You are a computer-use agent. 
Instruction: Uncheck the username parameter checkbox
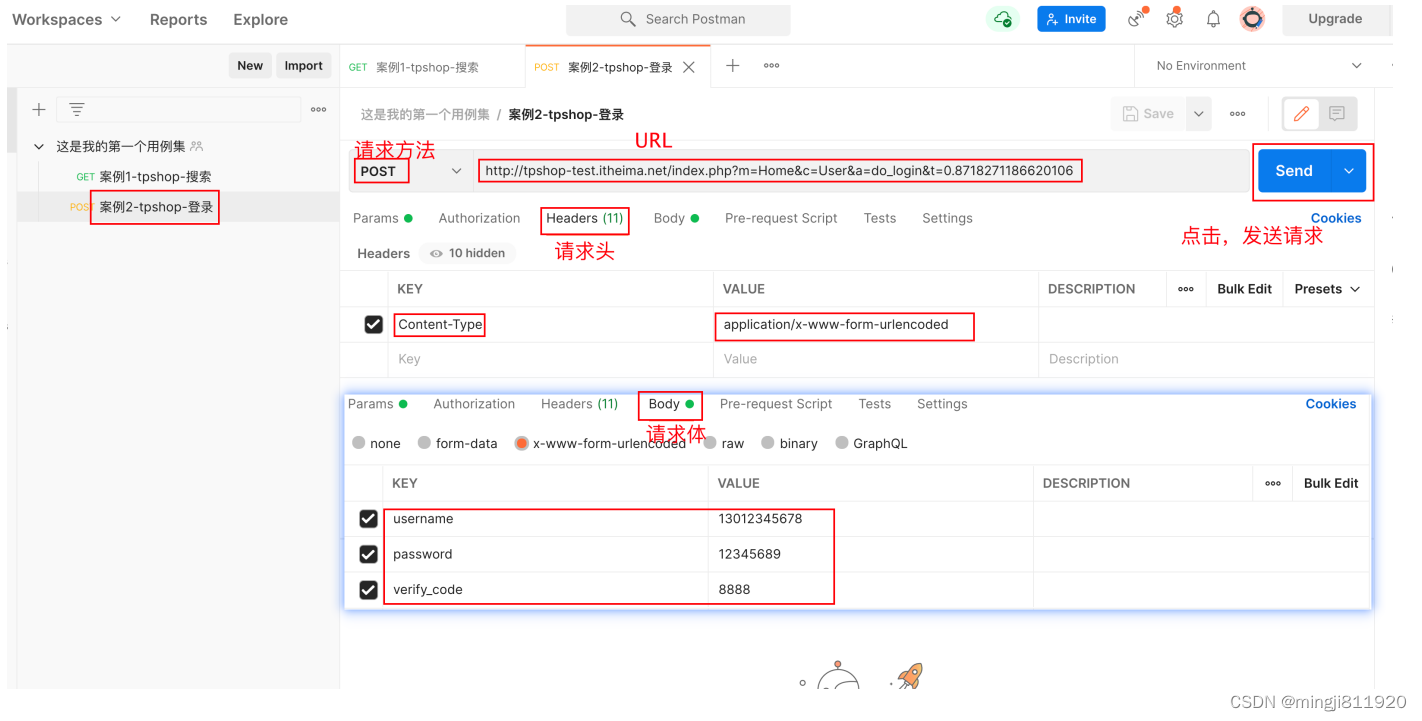[368, 519]
